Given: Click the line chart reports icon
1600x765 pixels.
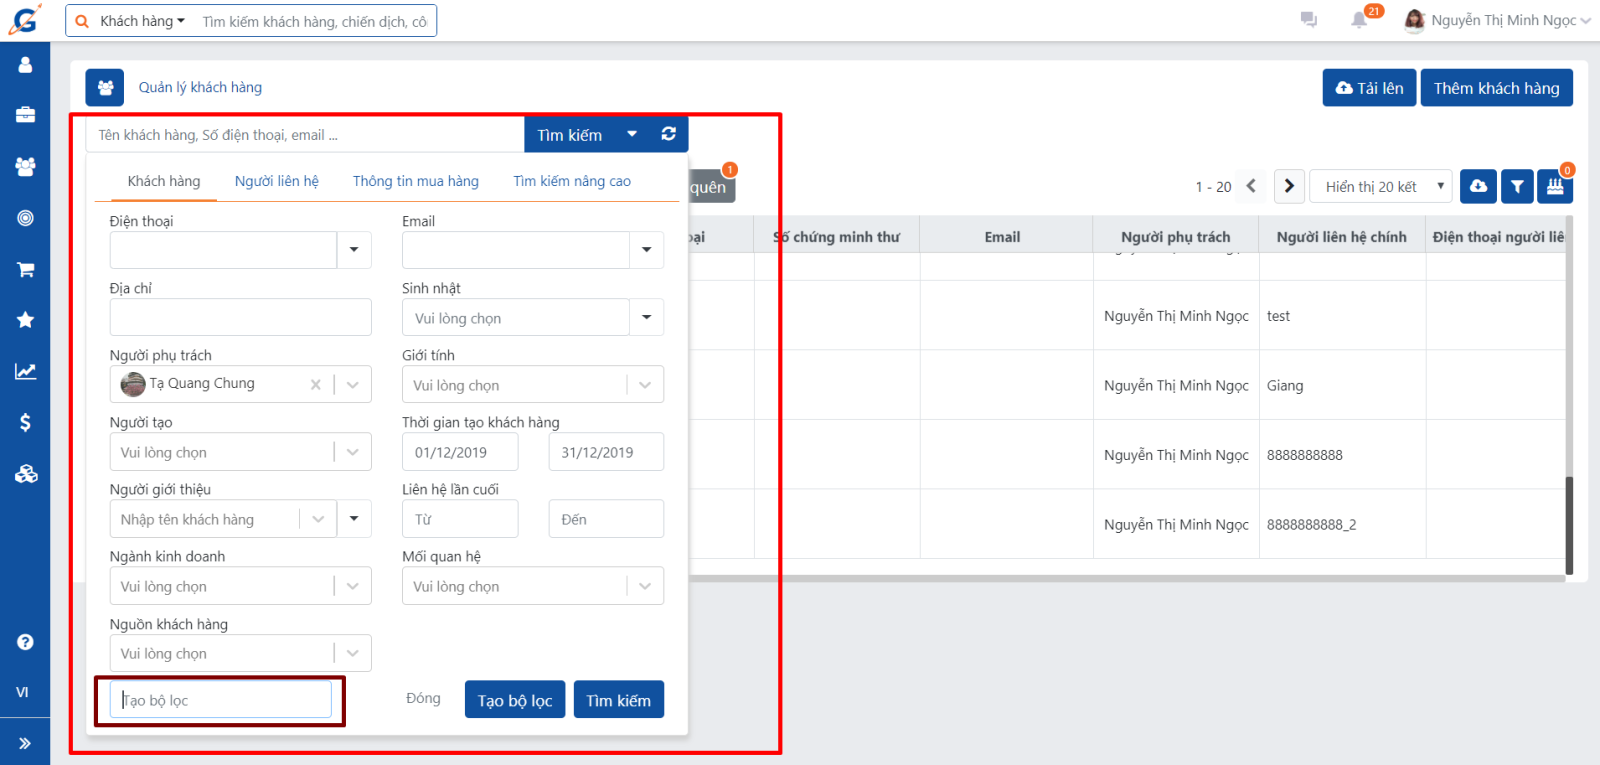Looking at the screenshot, I should (25, 371).
